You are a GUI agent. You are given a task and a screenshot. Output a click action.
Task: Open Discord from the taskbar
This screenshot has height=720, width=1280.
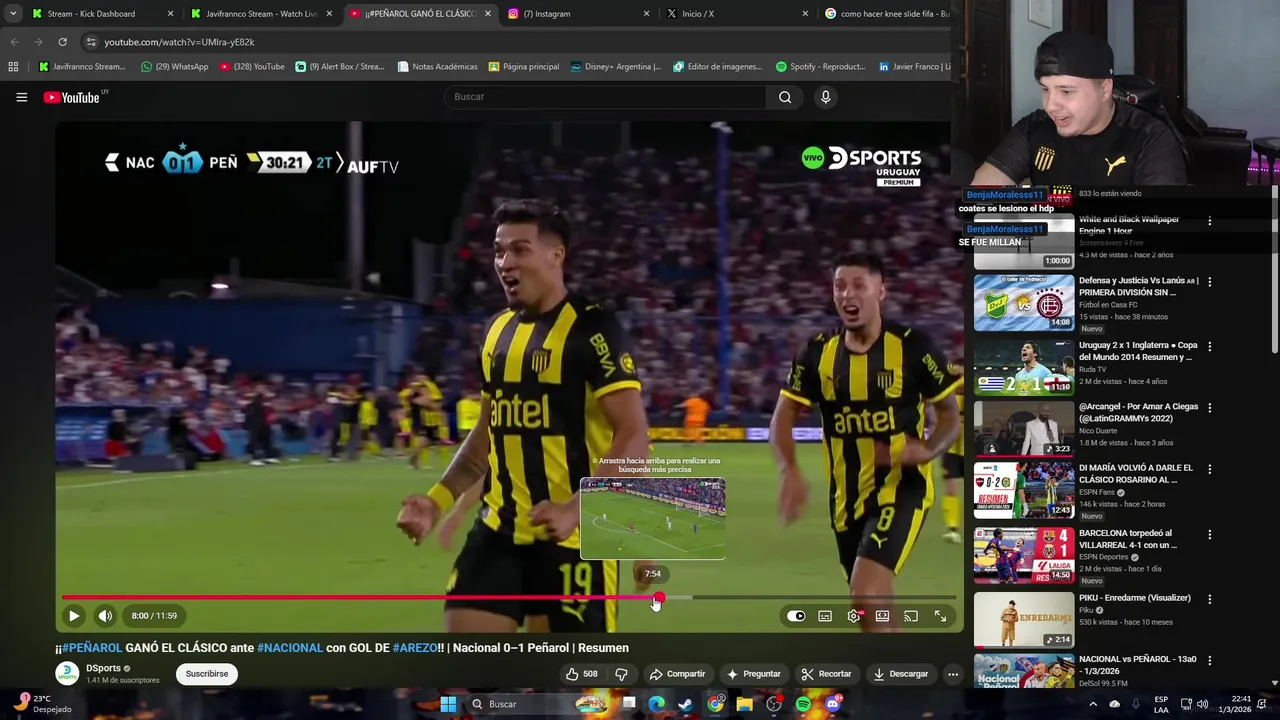click(832, 704)
